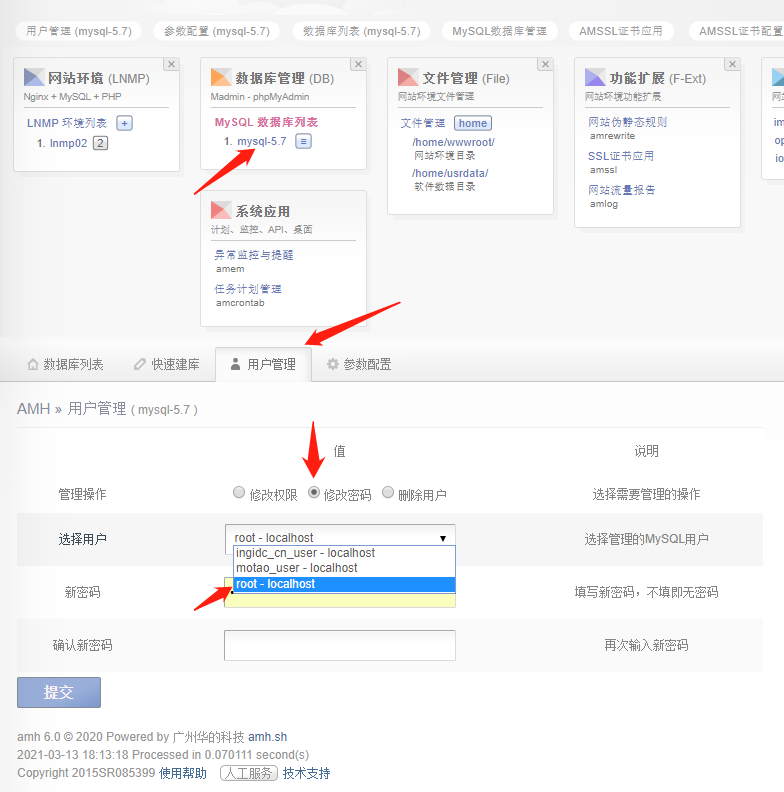Choose ingidc_cn_user - localhost from the list

(x=306, y=553)
